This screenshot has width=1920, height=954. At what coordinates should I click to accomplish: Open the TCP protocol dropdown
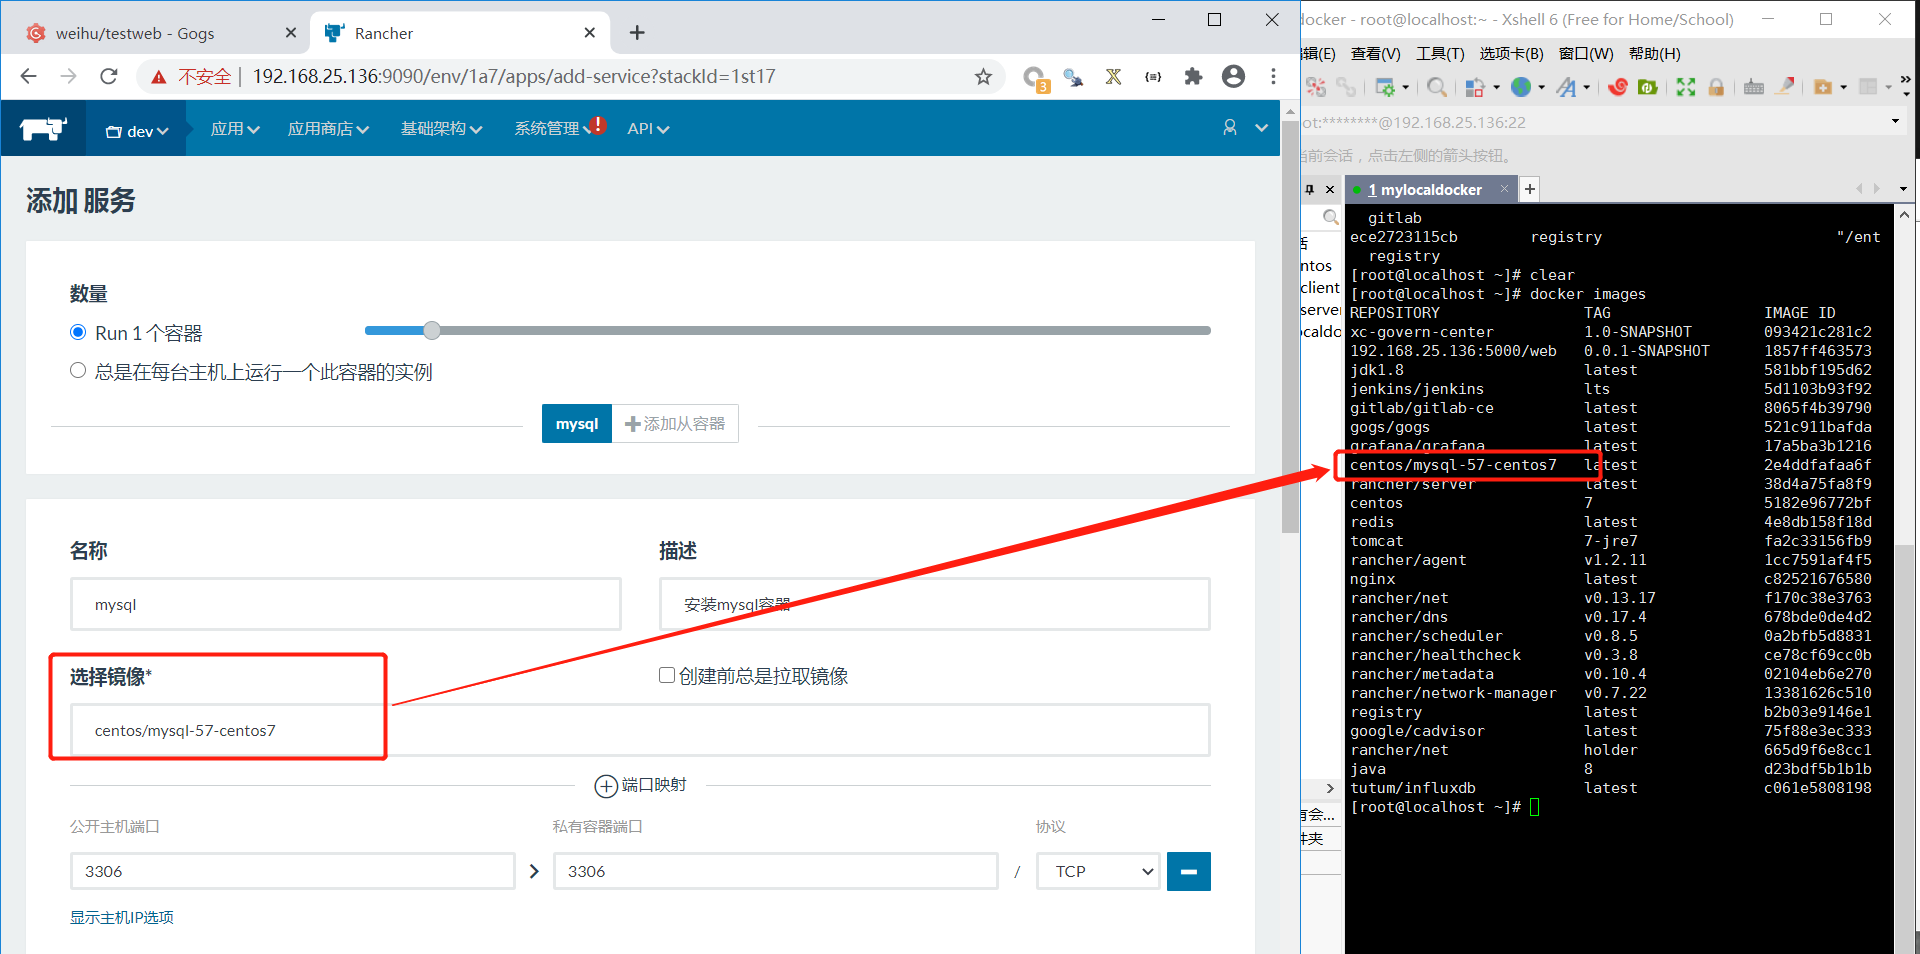[x=1098, y=871]
